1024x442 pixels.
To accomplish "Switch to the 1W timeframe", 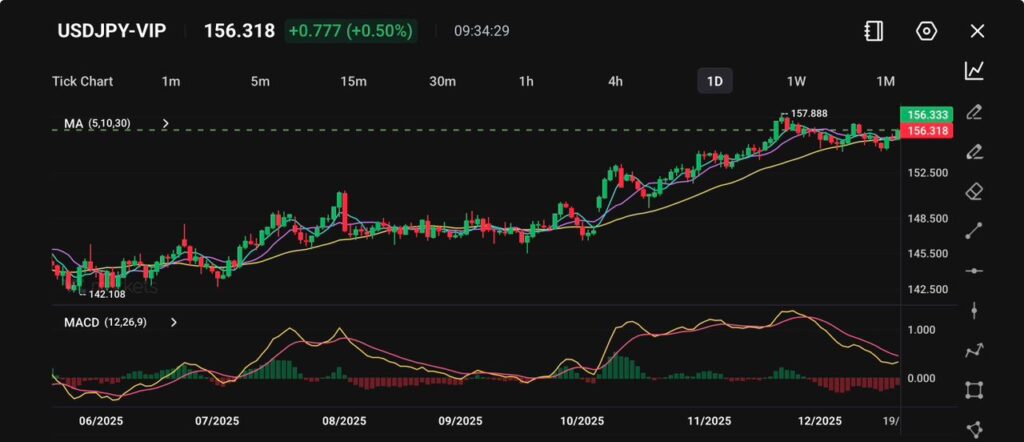I will pyautogui.click(x=796, y=81).
